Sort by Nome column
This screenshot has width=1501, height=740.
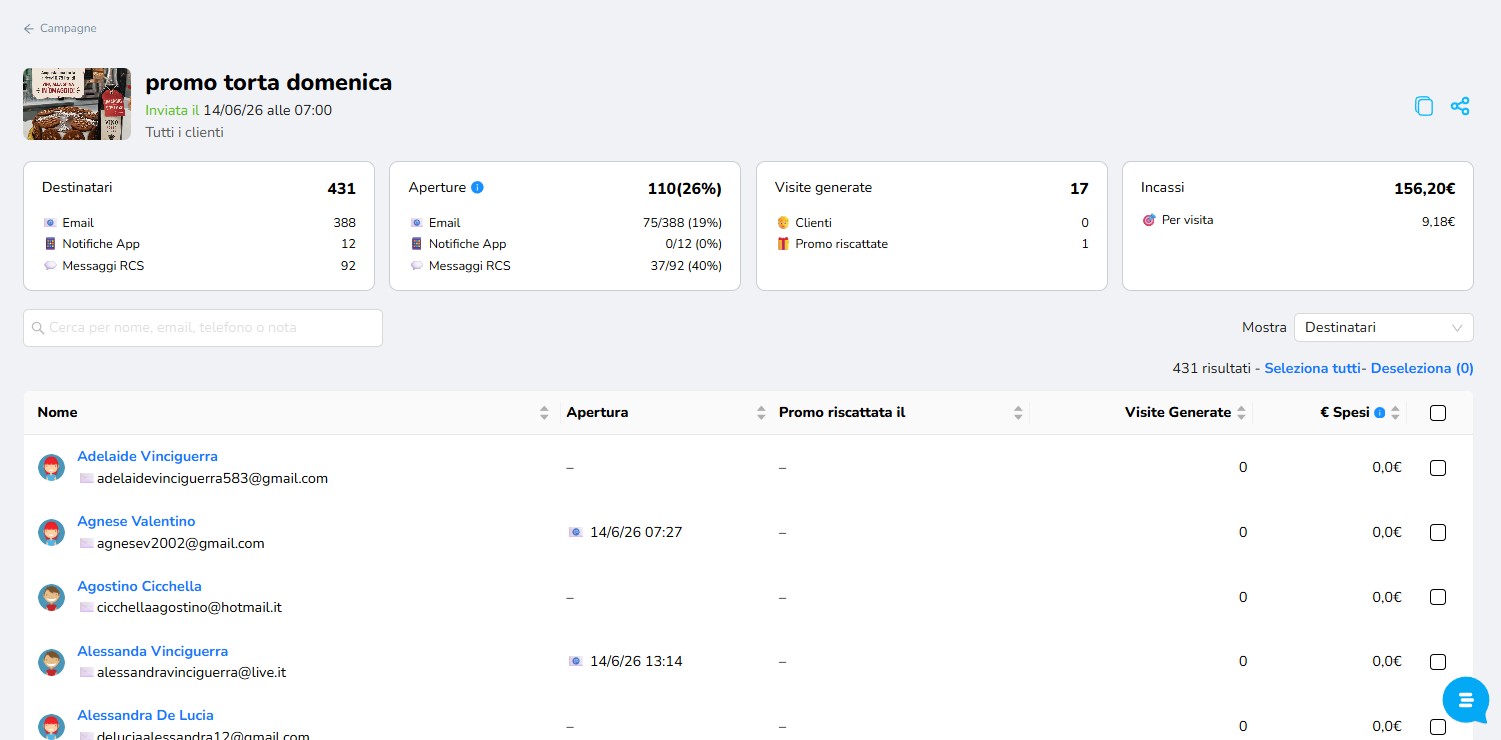544,412
